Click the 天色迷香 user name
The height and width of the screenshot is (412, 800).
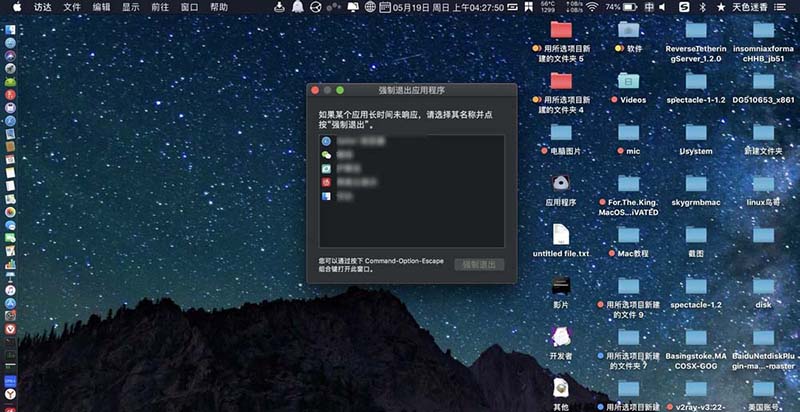(749, 7)
